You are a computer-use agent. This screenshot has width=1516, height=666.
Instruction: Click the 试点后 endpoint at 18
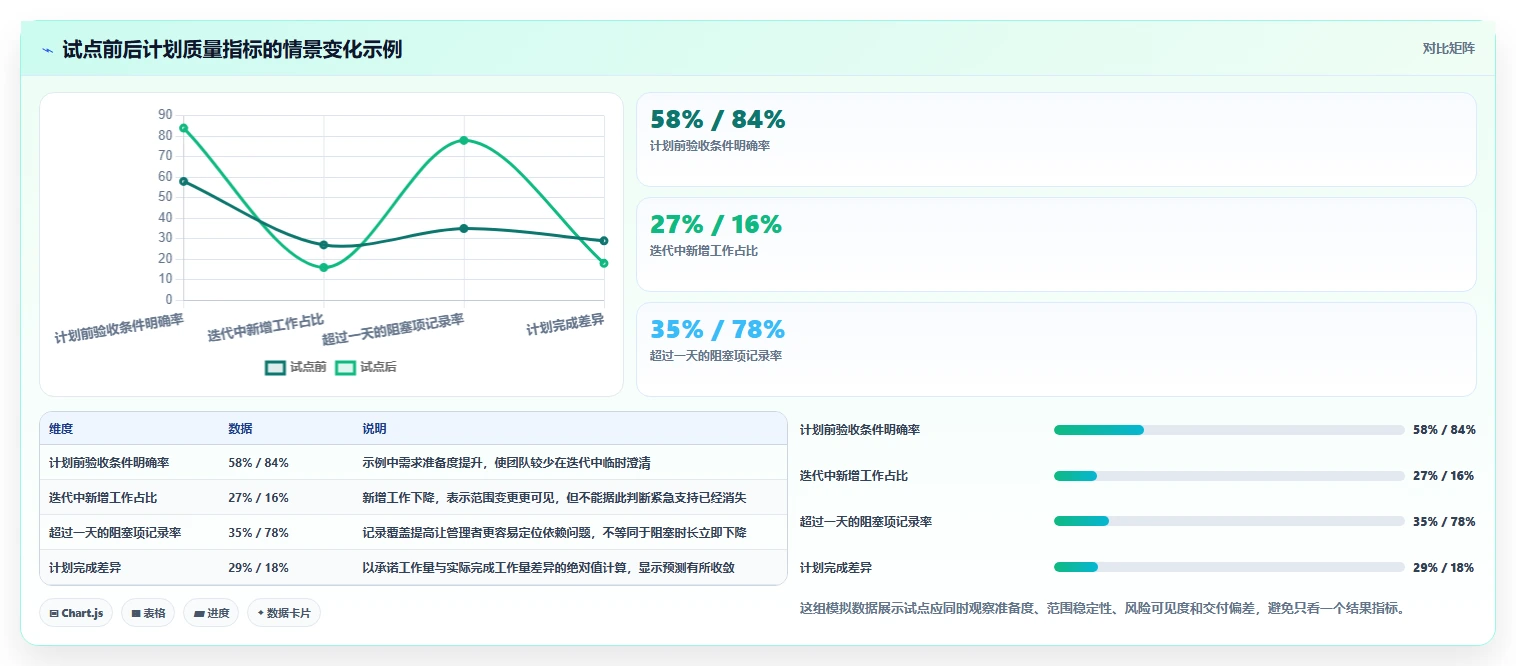point(604,263)
